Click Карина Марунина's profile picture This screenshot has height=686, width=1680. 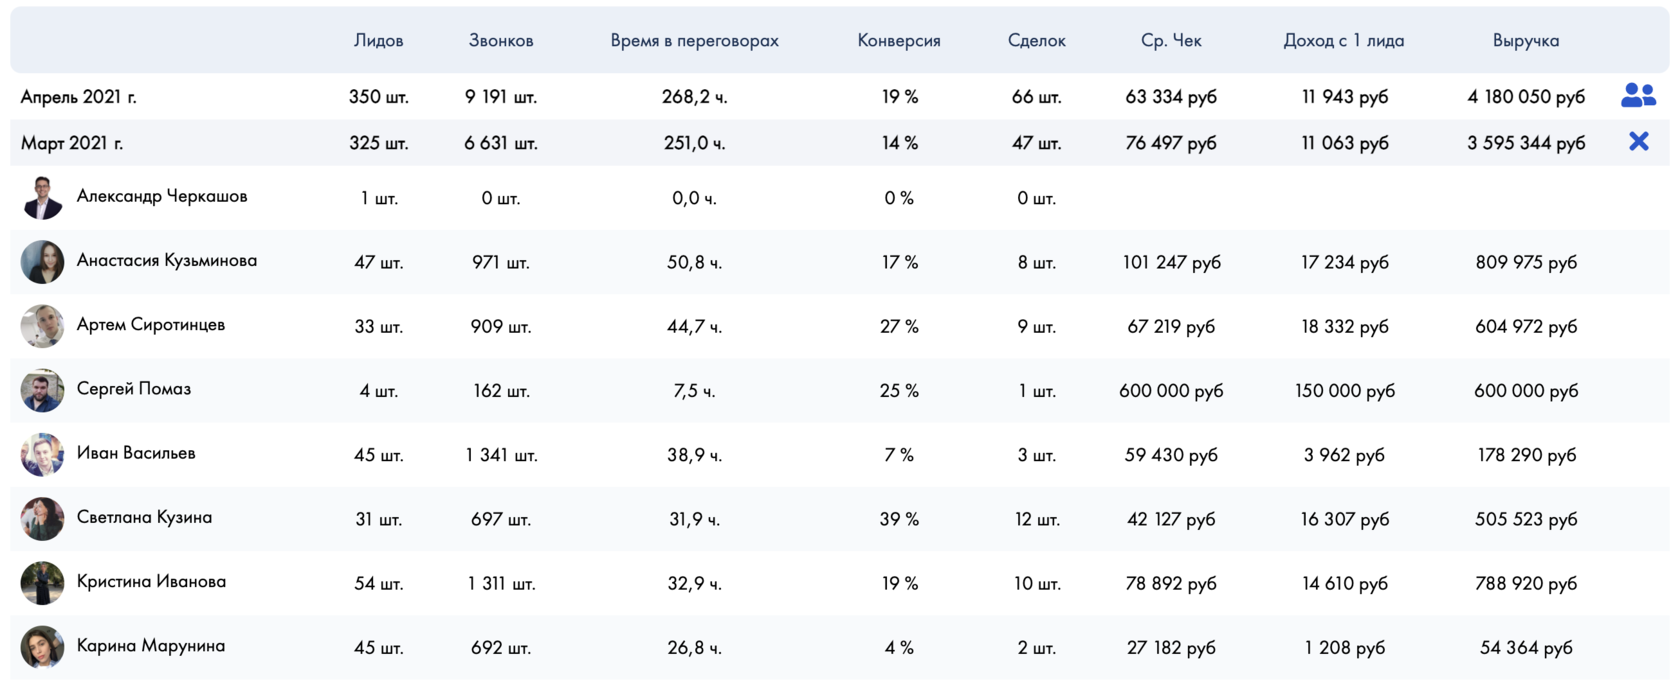[x=42, y=647]
